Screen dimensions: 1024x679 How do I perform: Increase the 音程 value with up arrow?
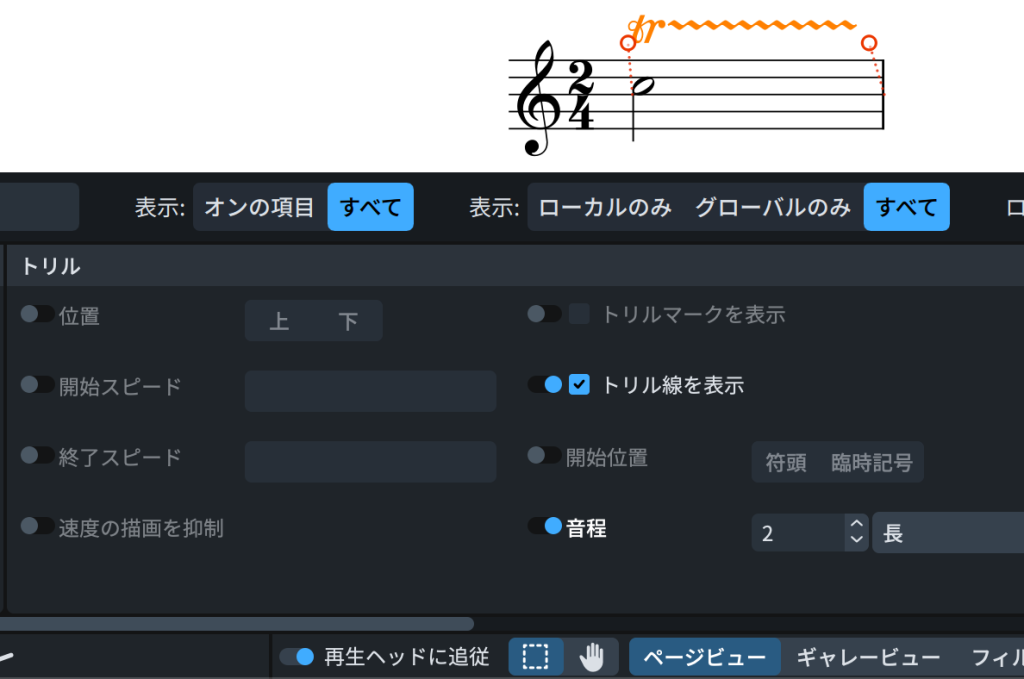pyautogui.click(x=855, y=523)
